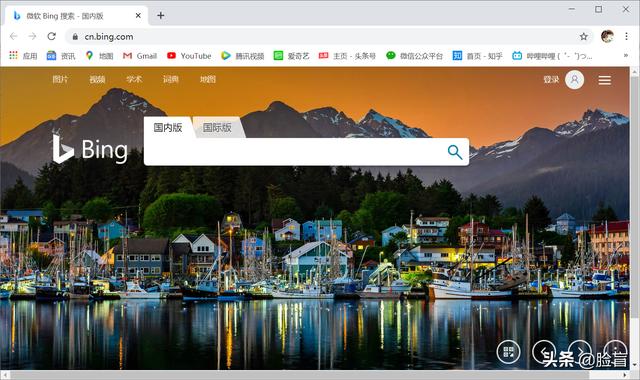Click the Bing logo

click(x=90, y=148)
